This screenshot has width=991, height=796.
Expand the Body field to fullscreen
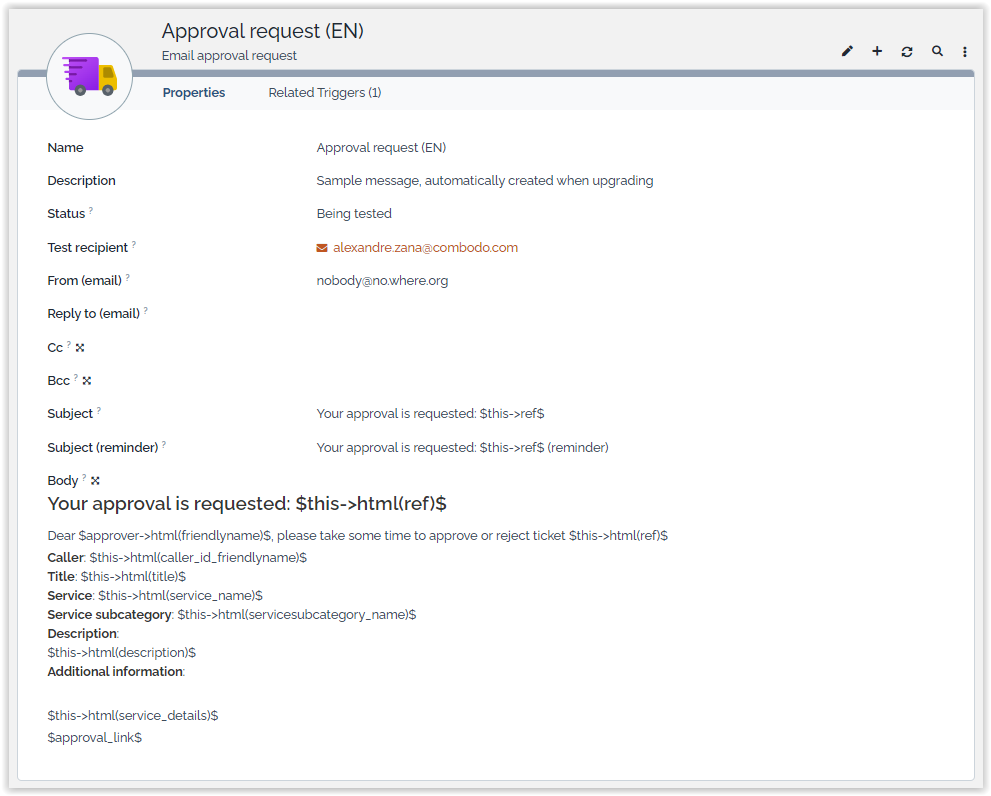96,481
